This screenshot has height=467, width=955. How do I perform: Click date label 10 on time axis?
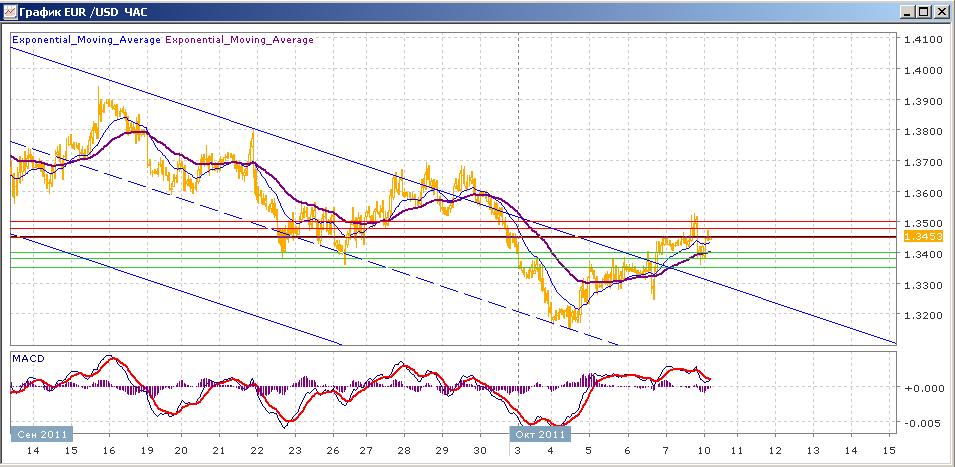point(703,451)
